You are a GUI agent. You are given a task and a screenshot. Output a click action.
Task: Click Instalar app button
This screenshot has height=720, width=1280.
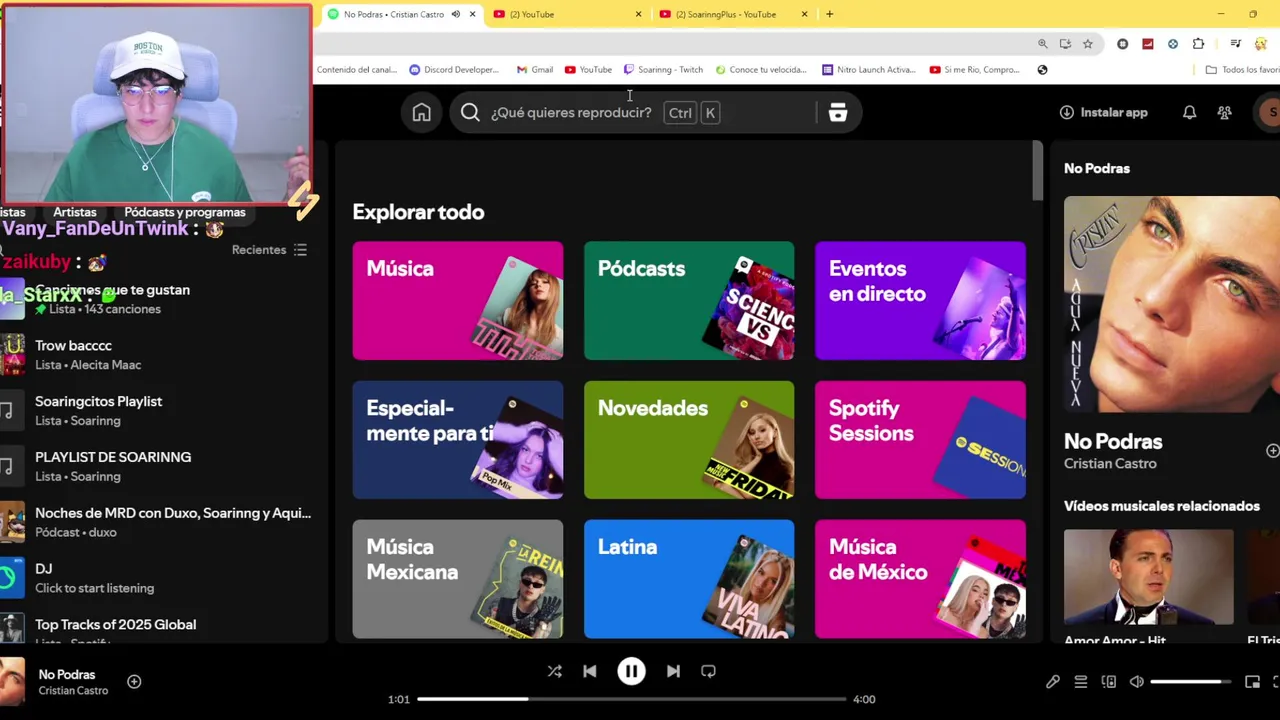pos(1103,113)
